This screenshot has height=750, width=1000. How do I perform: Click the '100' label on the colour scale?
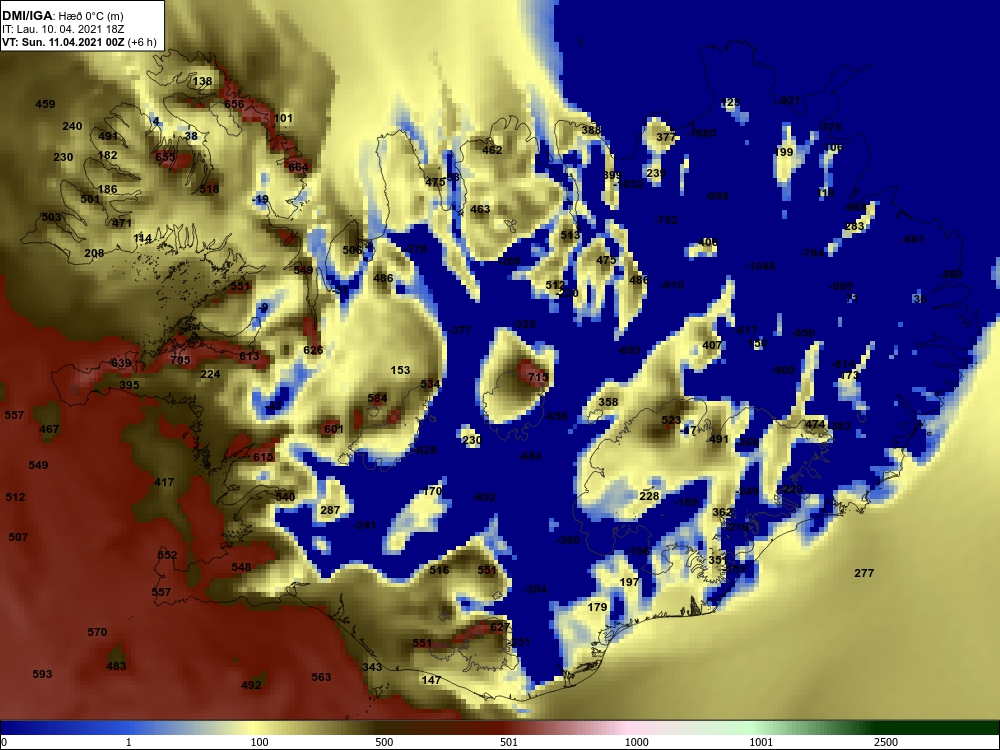pyautogui.click(x=259, y=742)
